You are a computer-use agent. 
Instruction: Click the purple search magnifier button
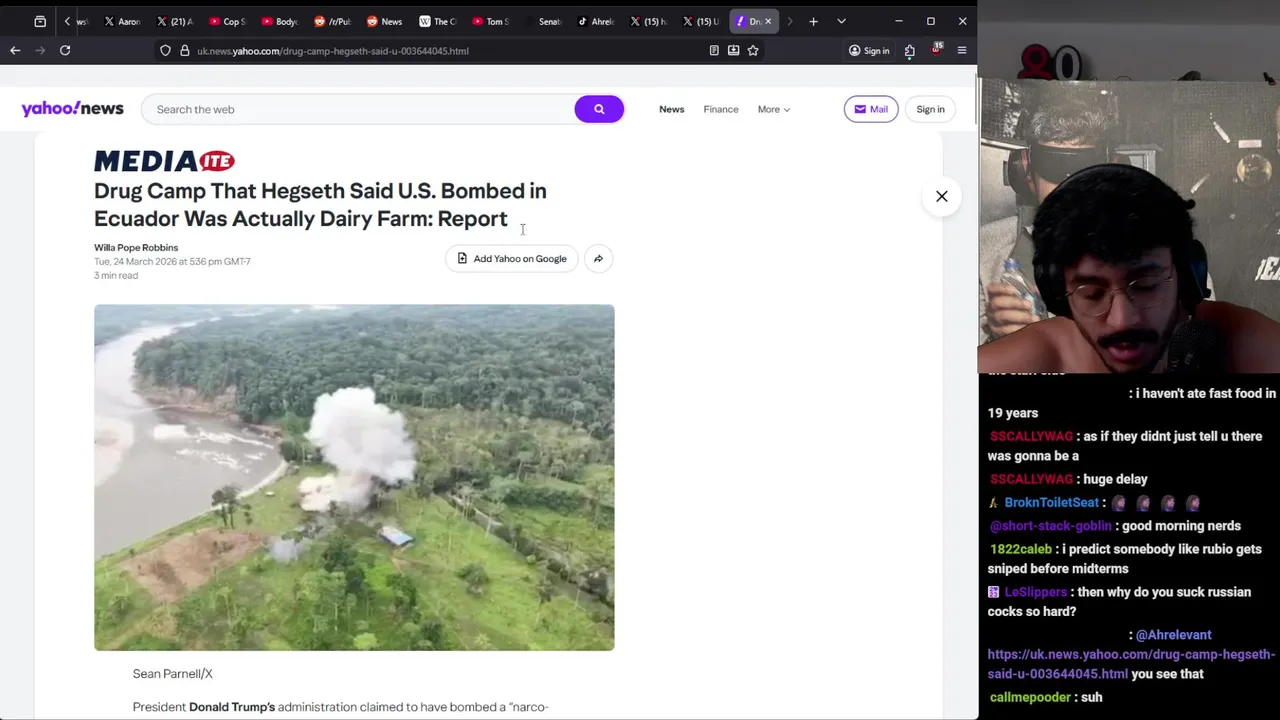[599, 109]
